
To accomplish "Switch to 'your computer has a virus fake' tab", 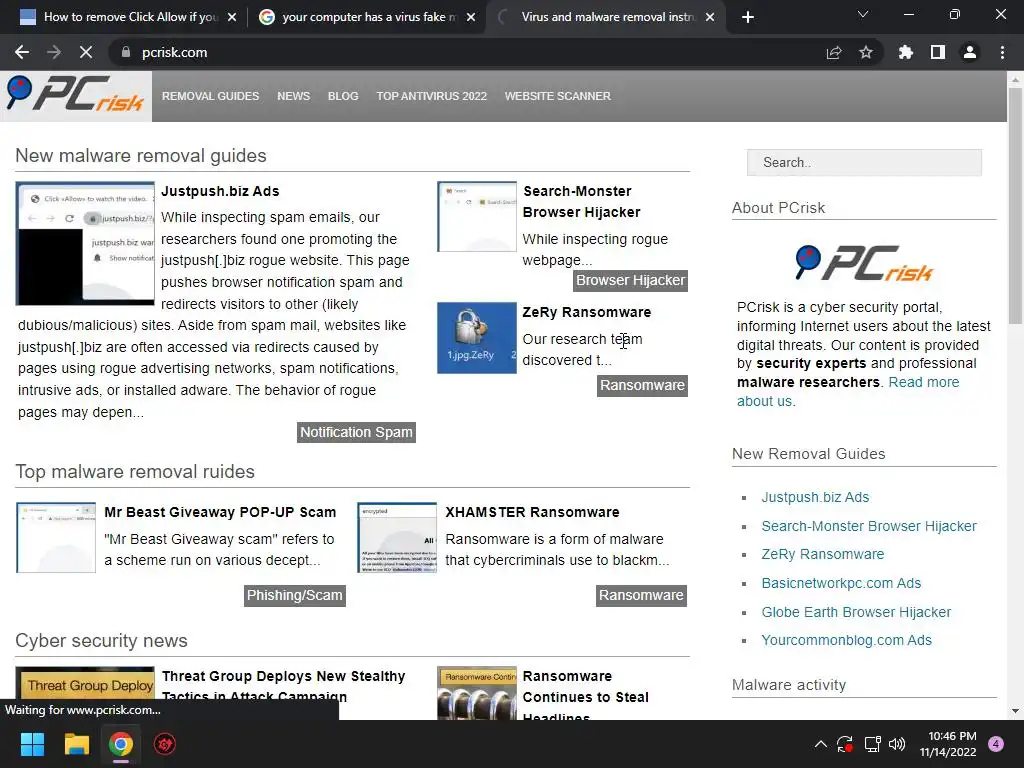I will (x=366, y=17).
